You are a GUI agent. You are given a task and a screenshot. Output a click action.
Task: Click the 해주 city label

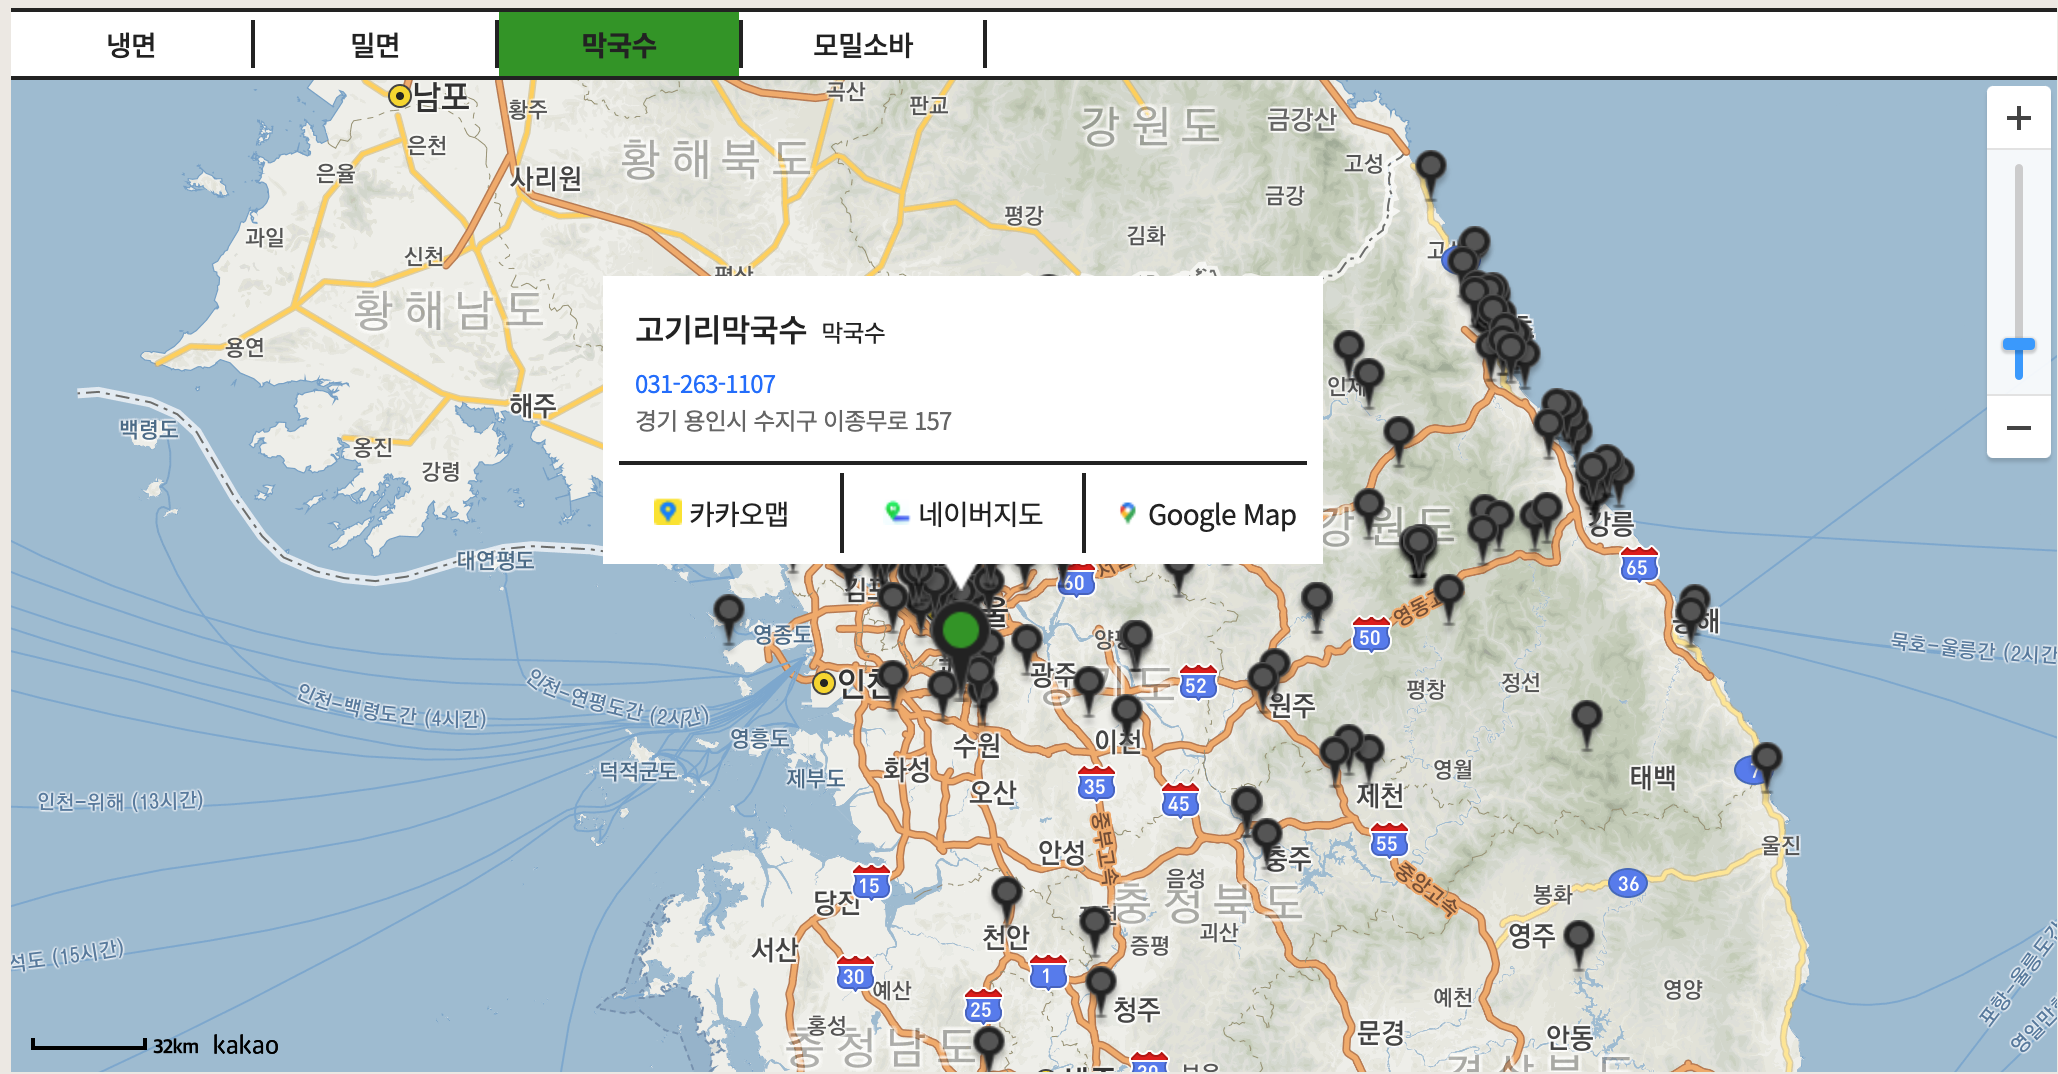click(532, 405)
